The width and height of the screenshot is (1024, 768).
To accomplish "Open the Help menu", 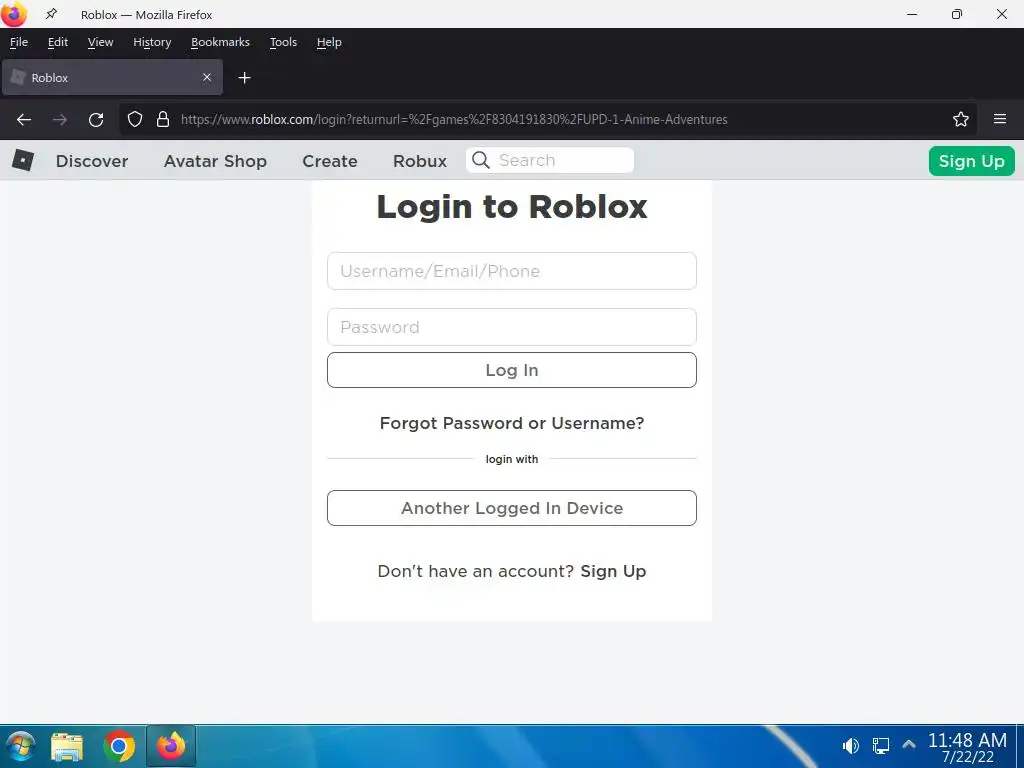I will tap(329, 42).
